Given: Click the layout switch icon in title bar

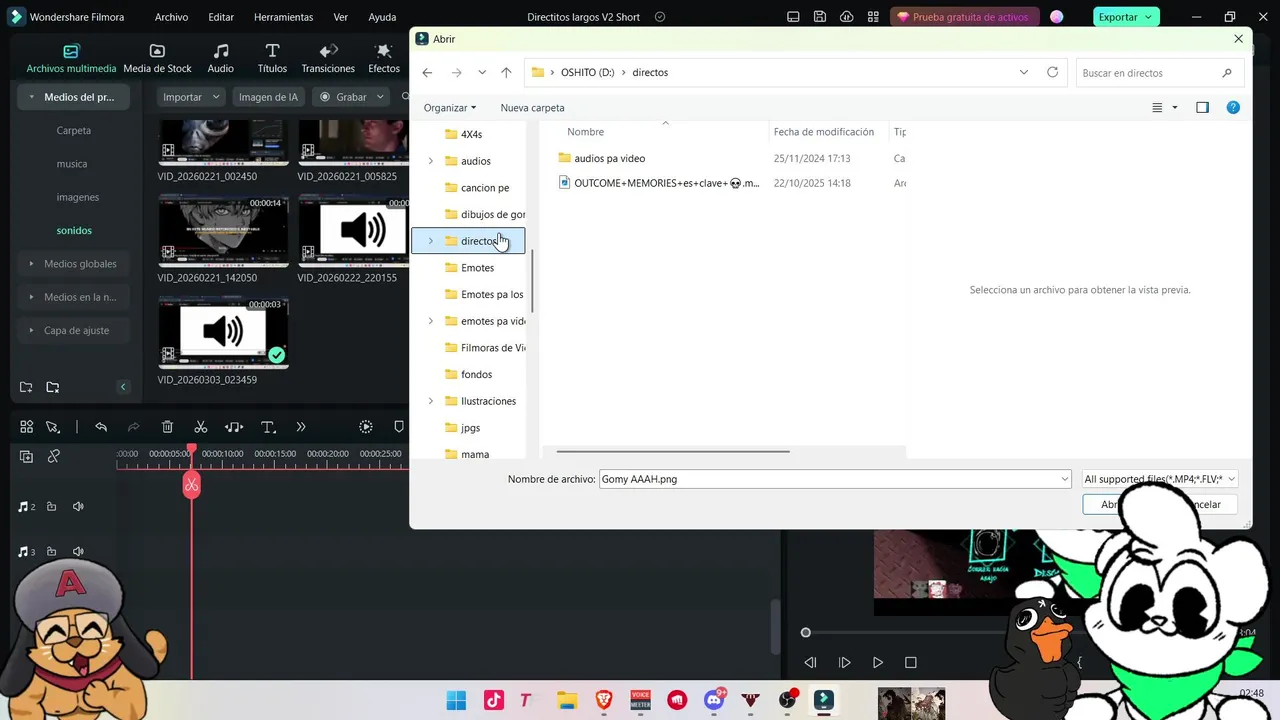Looking at the screenshot, I should 793,17.
